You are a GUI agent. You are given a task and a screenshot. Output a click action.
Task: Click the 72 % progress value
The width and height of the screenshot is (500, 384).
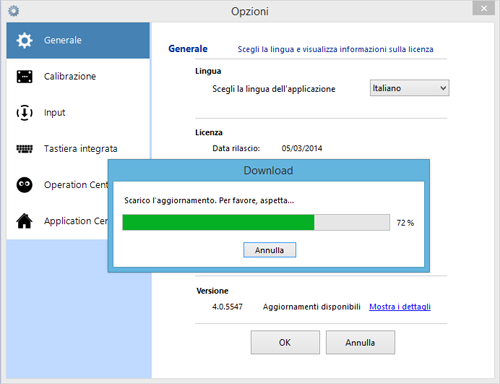(405, 223)
